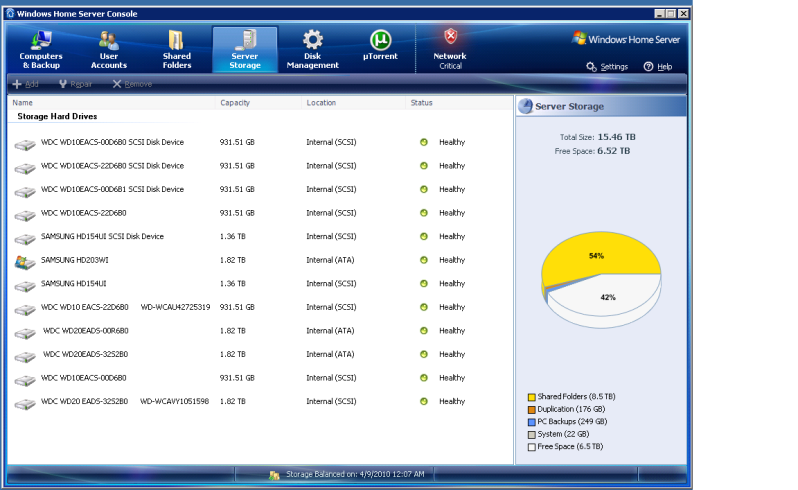Click the WD-WCAU42725319 serial text

[x=175, y=307]
